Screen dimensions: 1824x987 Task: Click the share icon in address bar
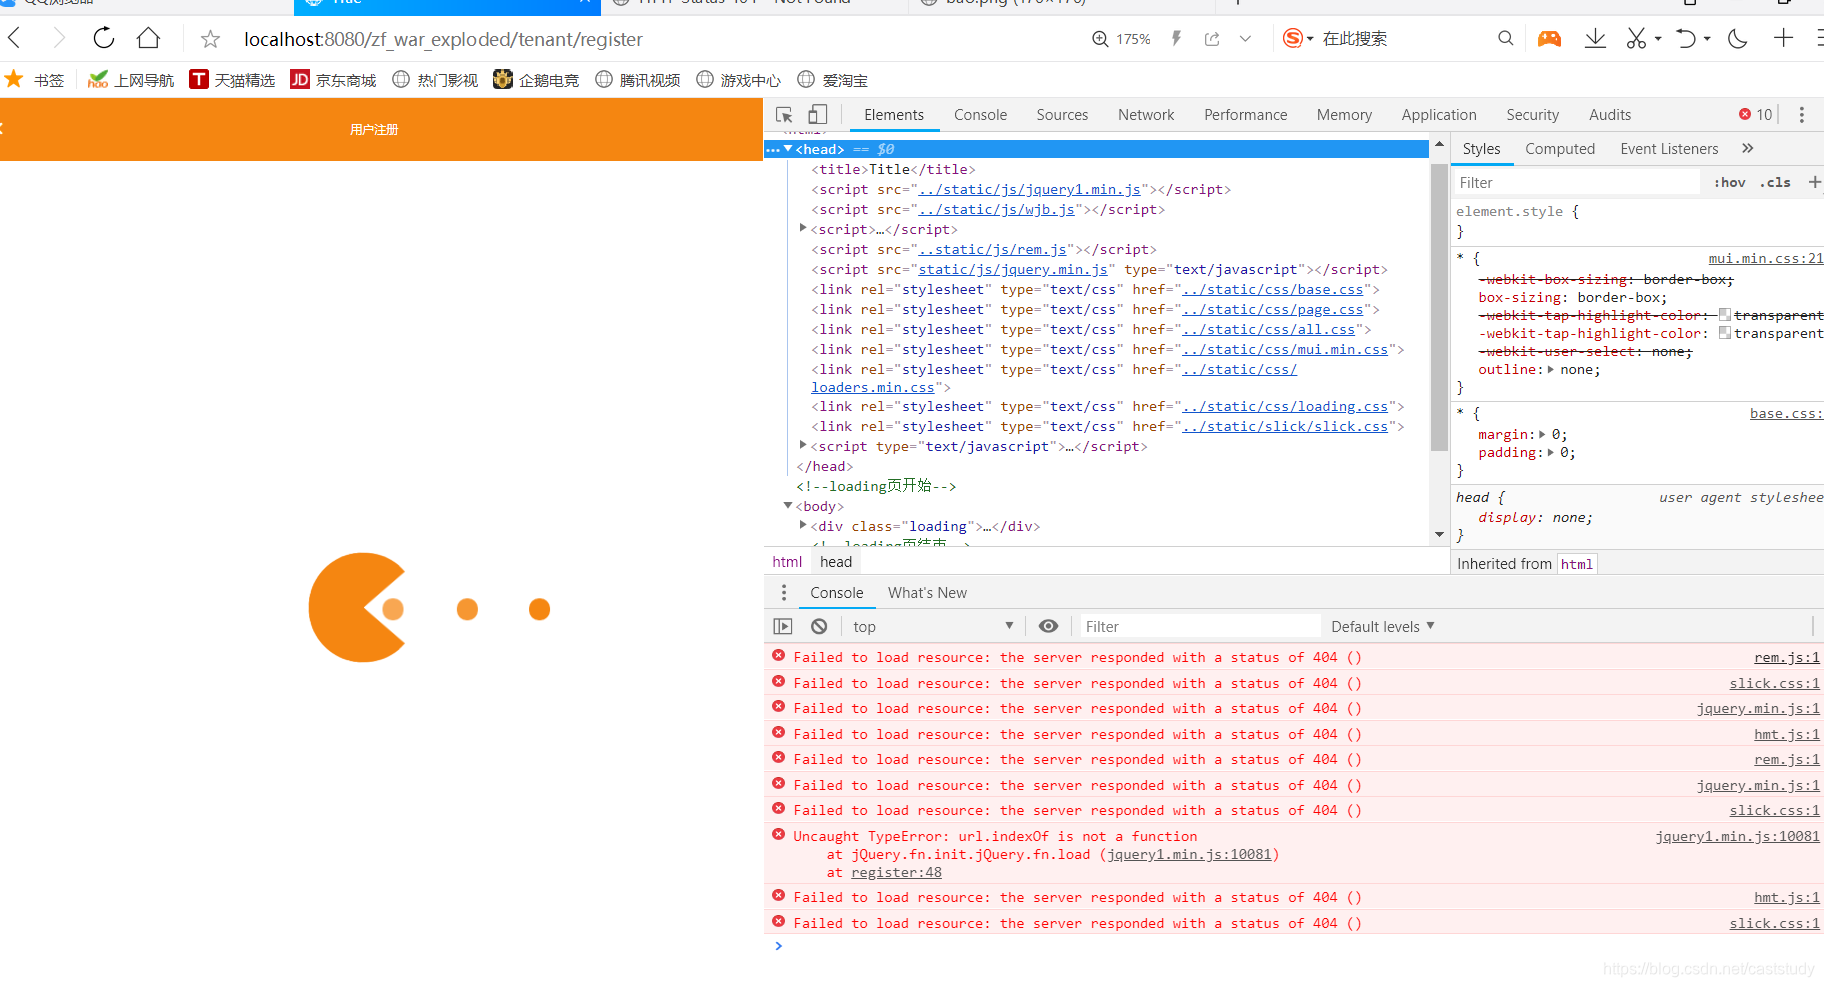pos(1212,39)
